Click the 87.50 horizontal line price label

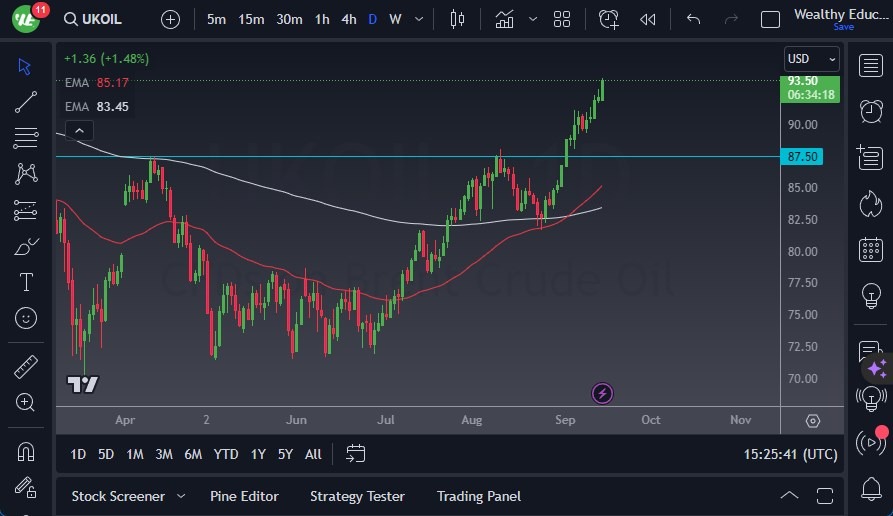(x=804, y=157)
